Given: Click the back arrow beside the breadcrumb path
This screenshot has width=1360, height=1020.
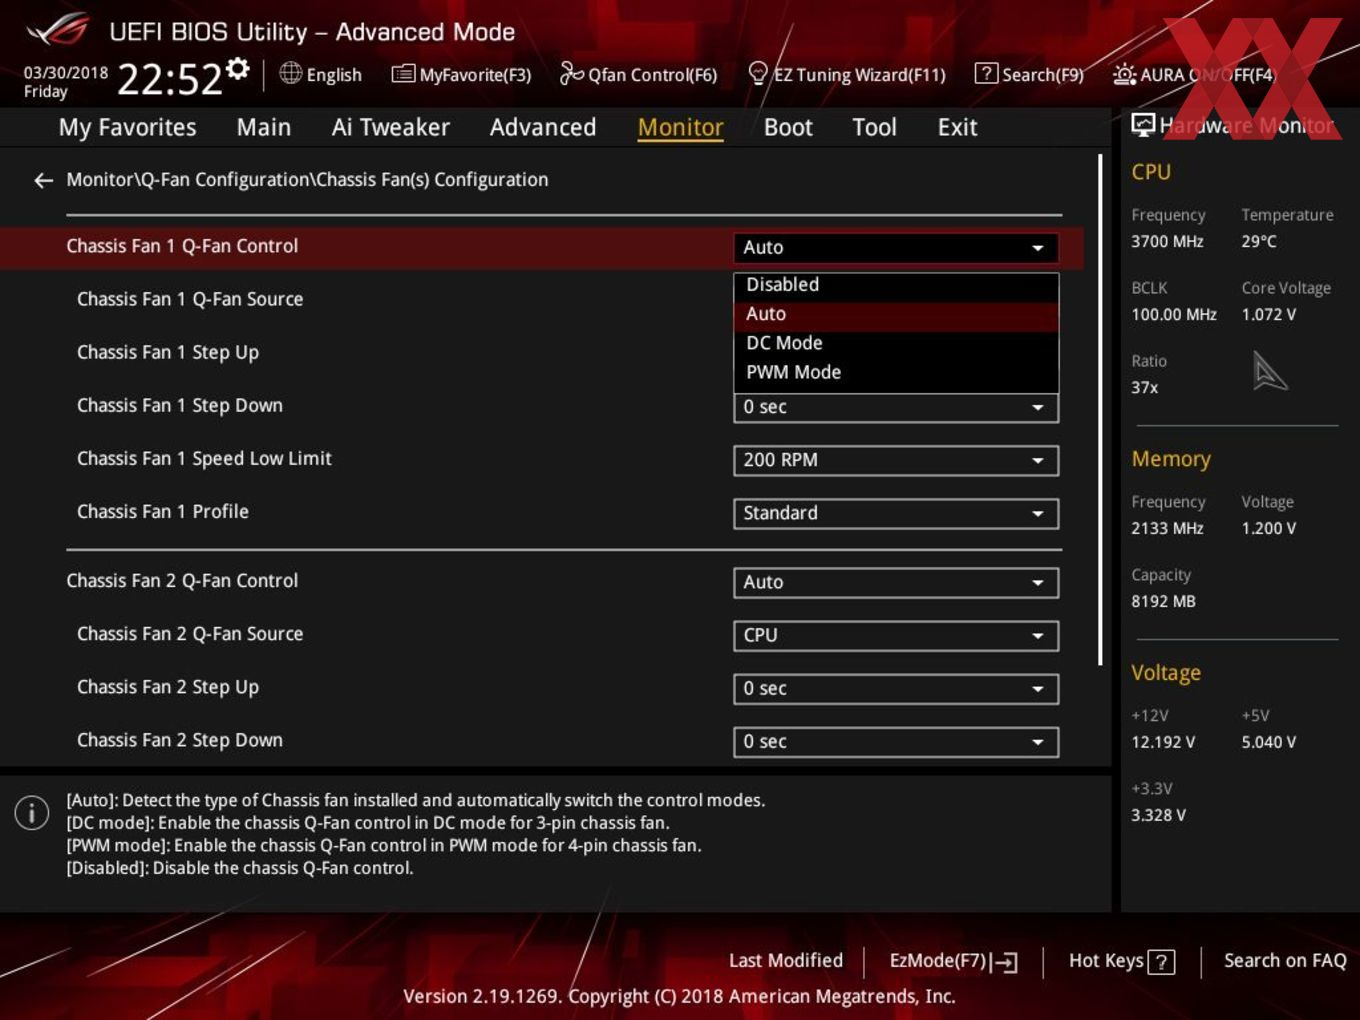Looking at the screenshot, I should 43,180.
